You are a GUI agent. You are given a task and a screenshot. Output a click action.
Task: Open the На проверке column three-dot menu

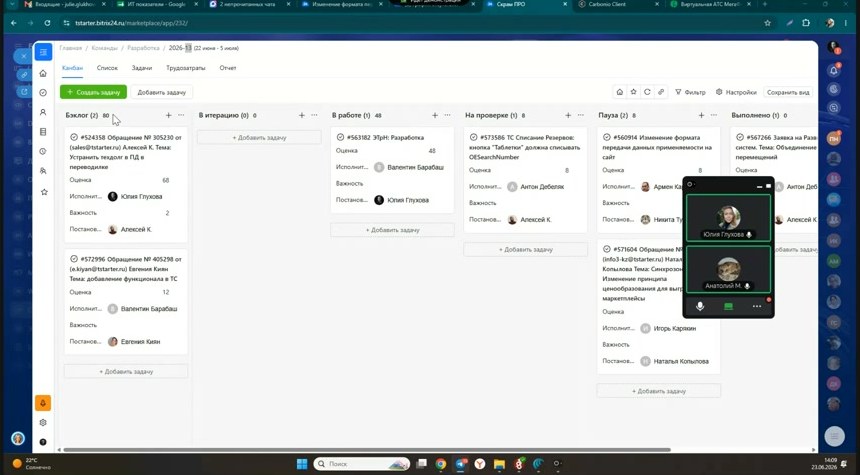(x=581, y=115)
